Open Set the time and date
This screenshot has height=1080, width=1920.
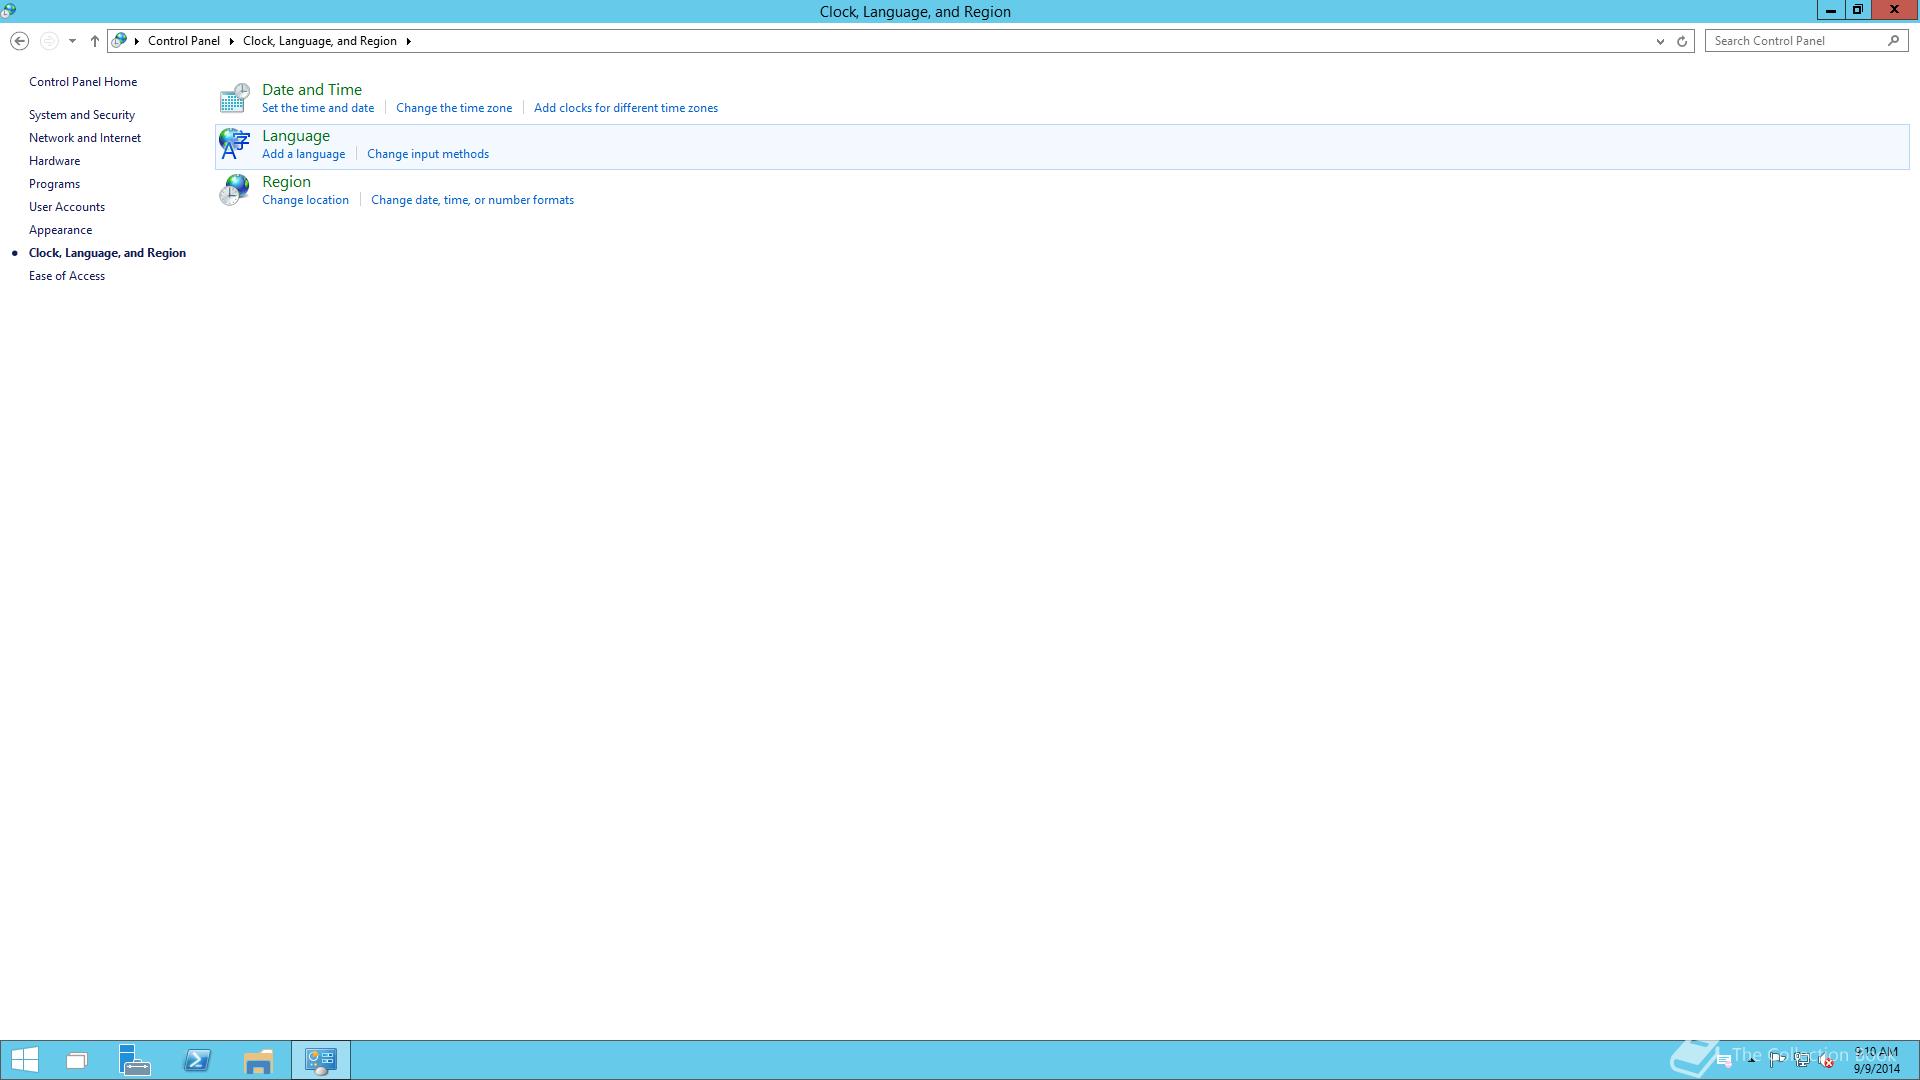coord(318,108)
